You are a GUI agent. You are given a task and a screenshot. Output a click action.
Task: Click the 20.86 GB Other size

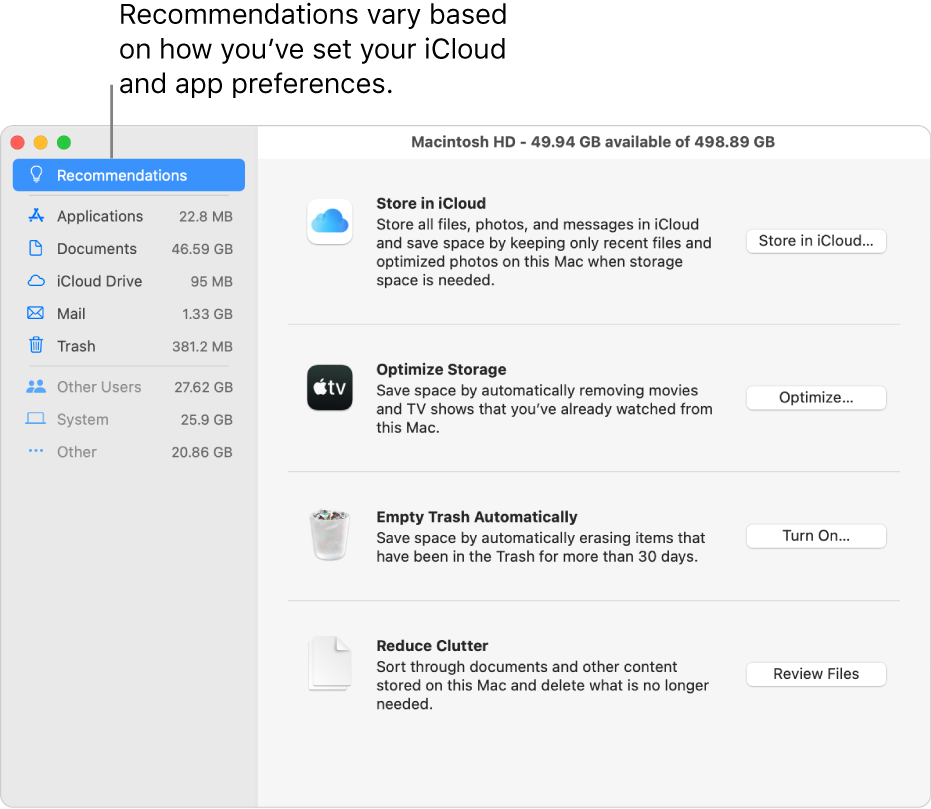pyautogui.click(x=202, y=452)
